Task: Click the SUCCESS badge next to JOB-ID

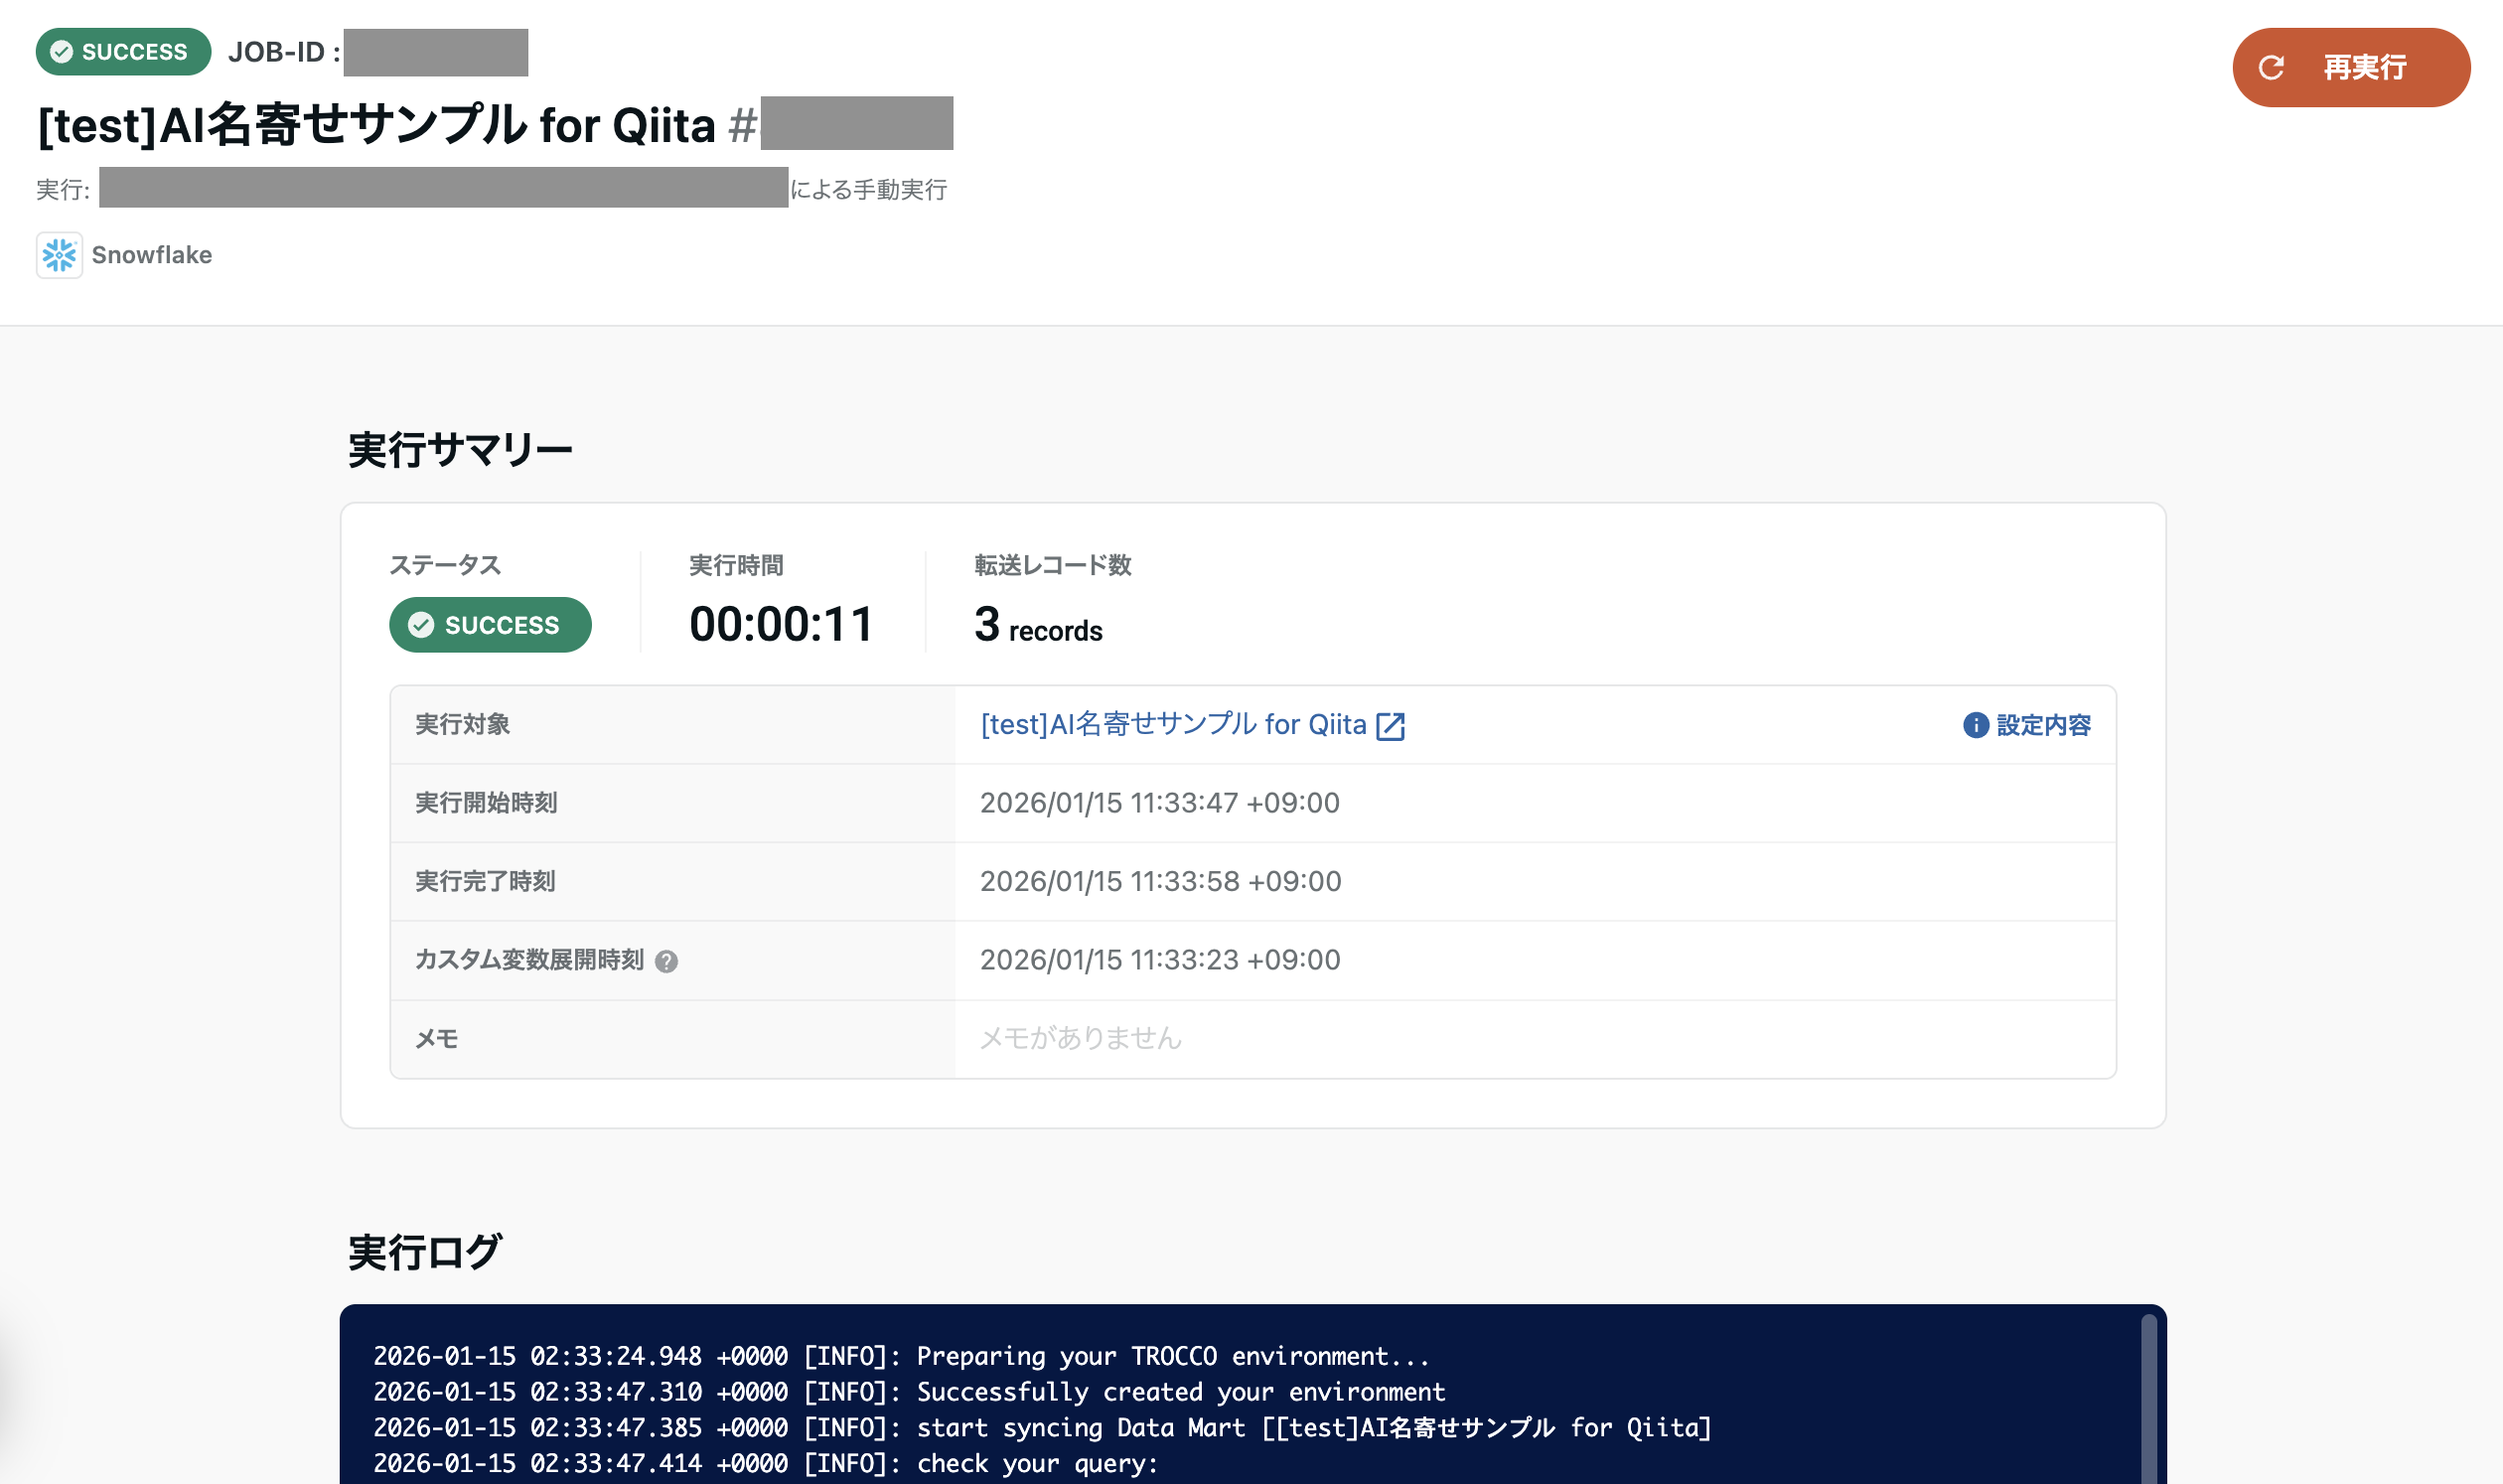Action: click(x=123, y=52)
